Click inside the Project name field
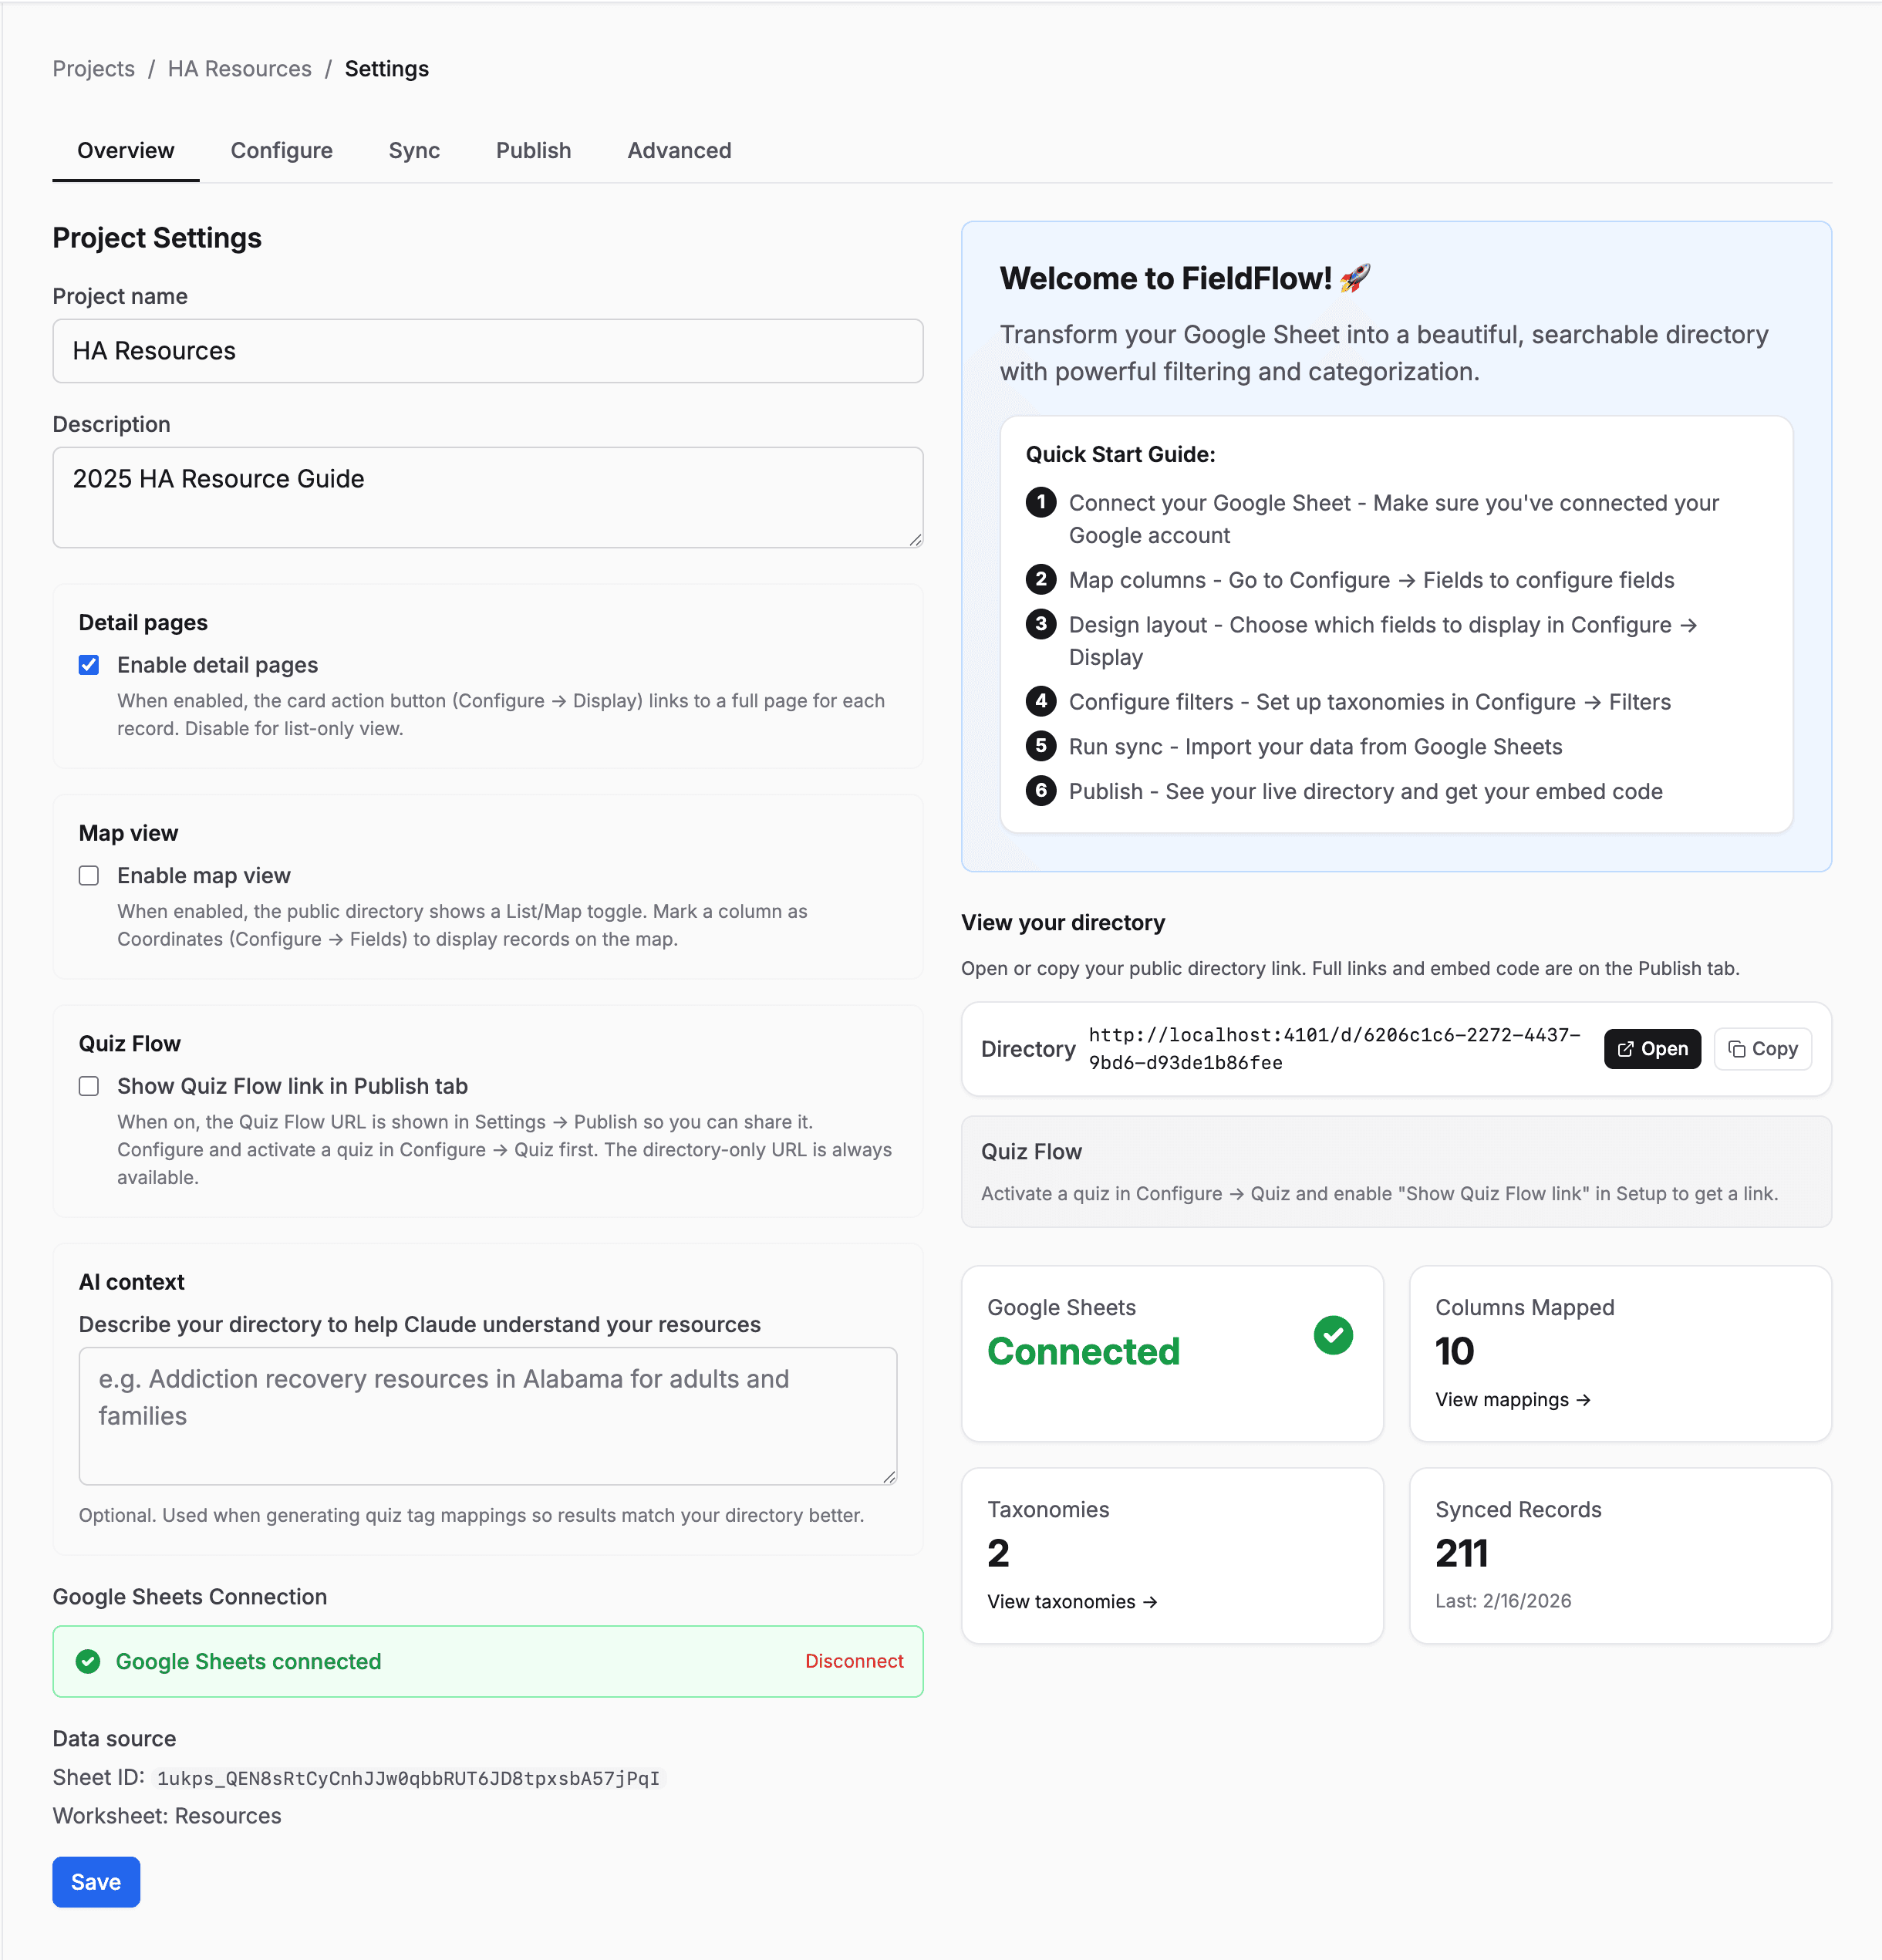 (487, 351)
